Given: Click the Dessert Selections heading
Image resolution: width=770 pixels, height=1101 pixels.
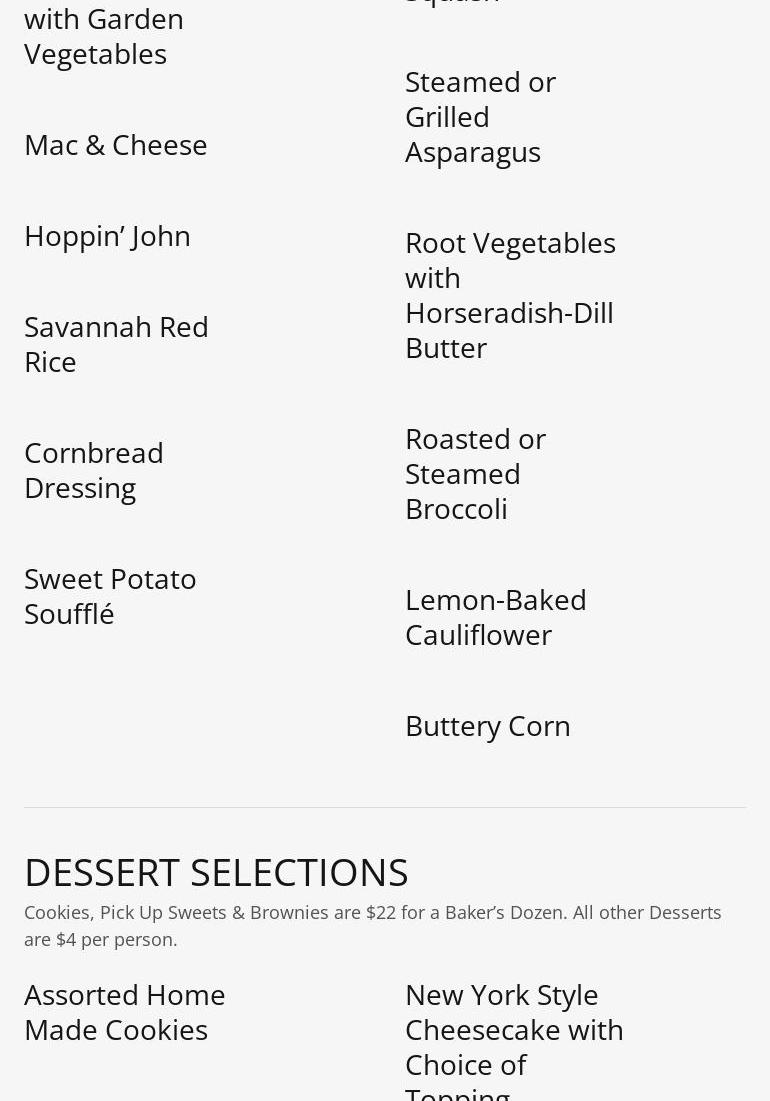Looking at the screenshot, I should coord(216,873).
